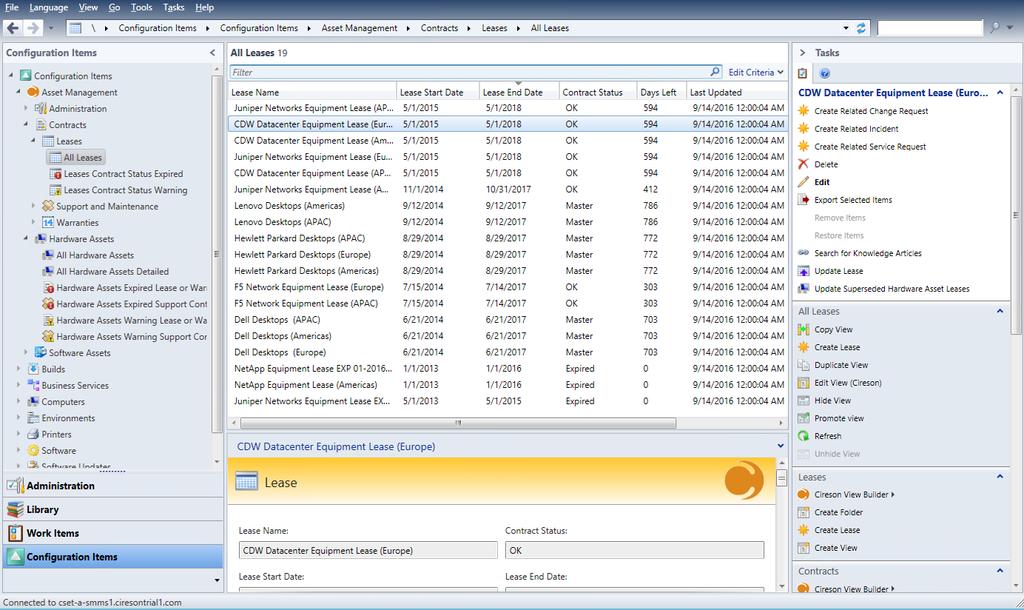Open the Language menu

point(48,7)
